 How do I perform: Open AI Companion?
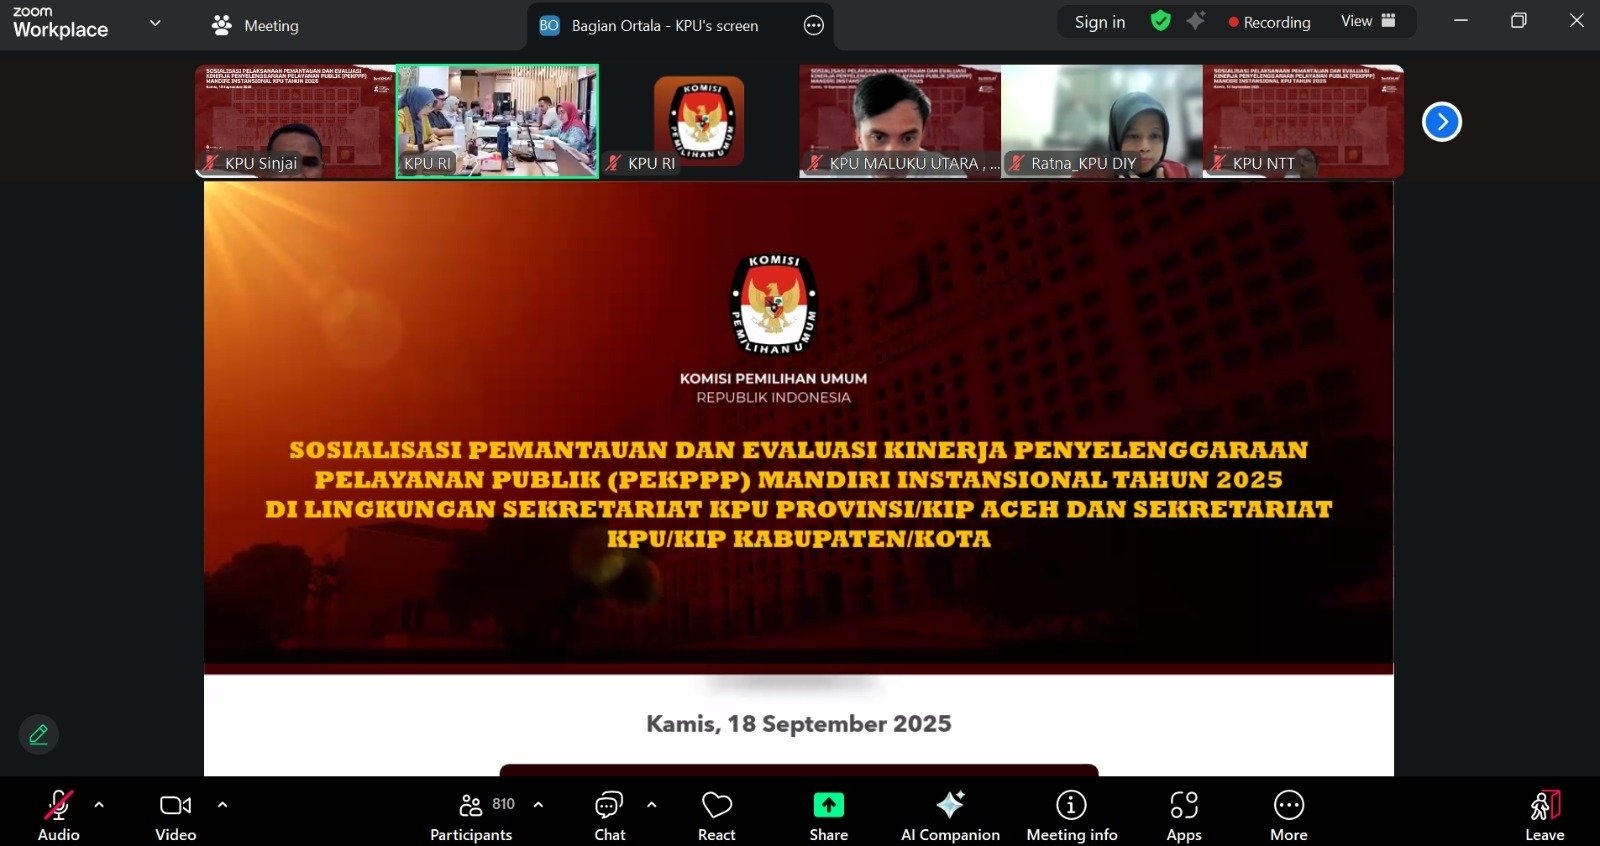pyautogui.click(x=949, y=816)
